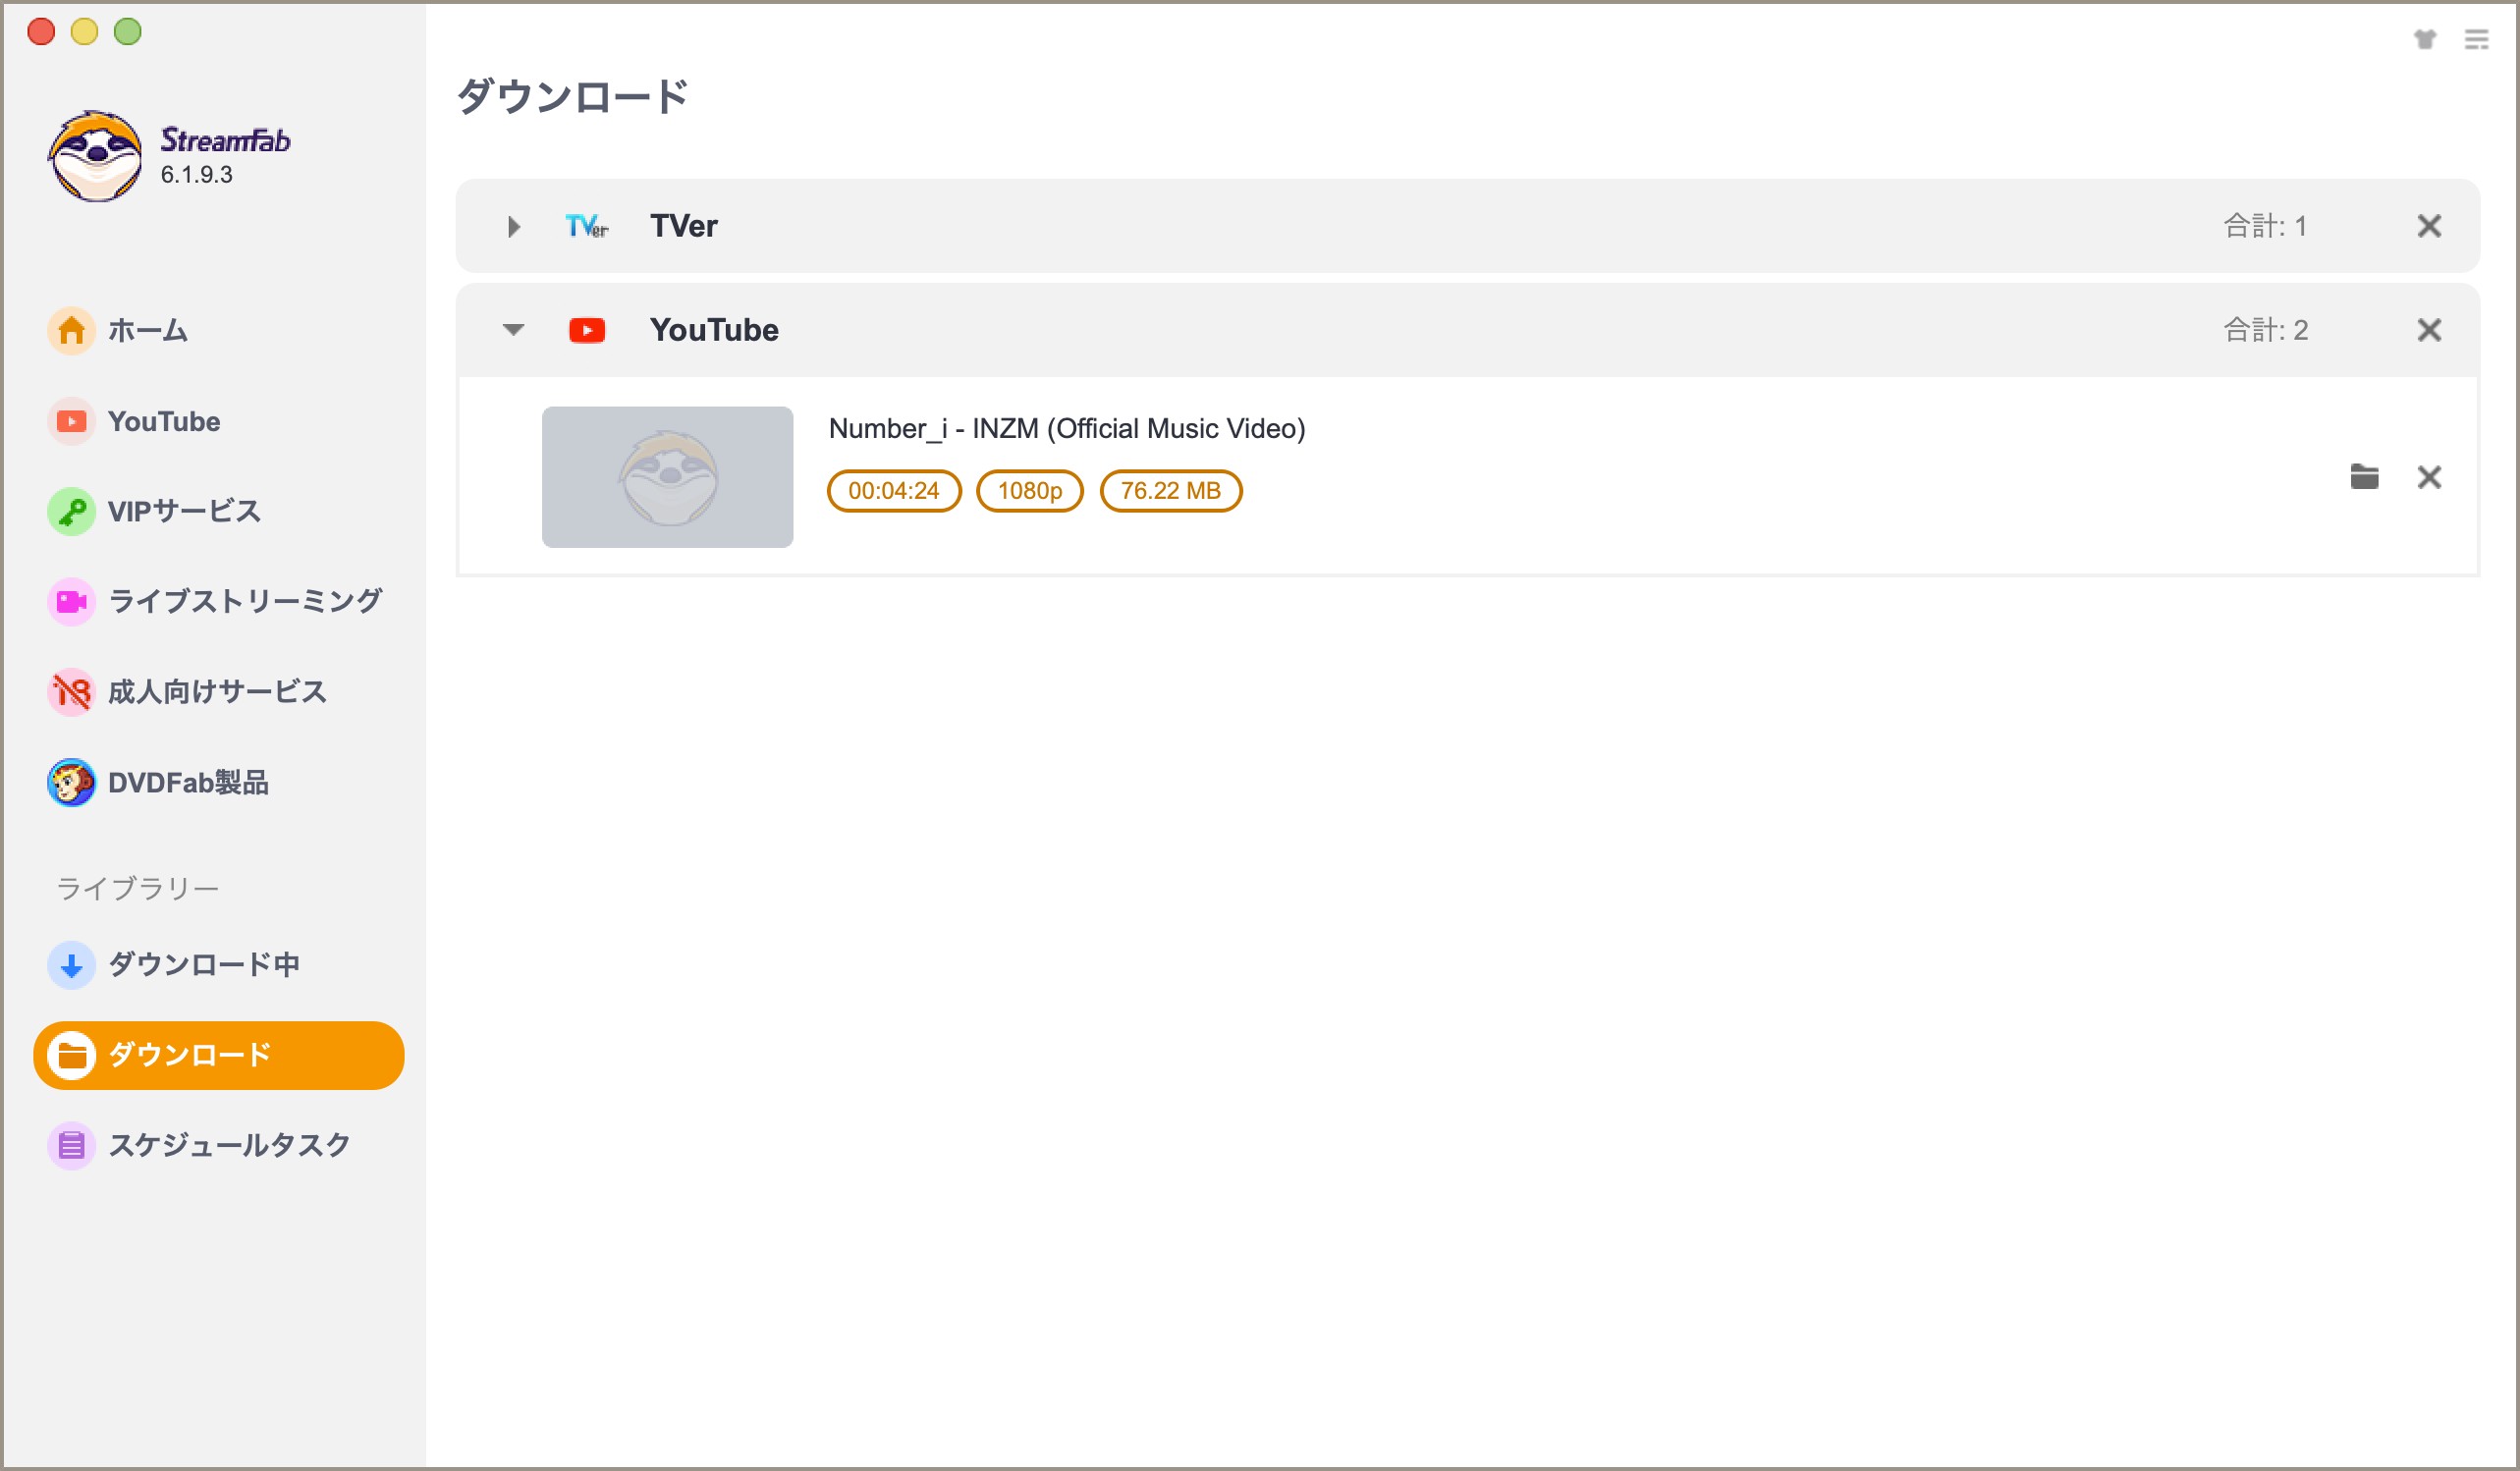Expand the TVer download group

point(514,226)
